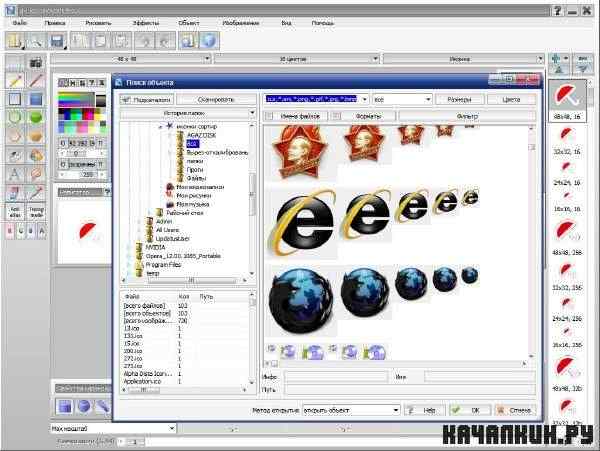600x451 pixels.
Task: Open the Изображение menu
Action: (241, 23)
